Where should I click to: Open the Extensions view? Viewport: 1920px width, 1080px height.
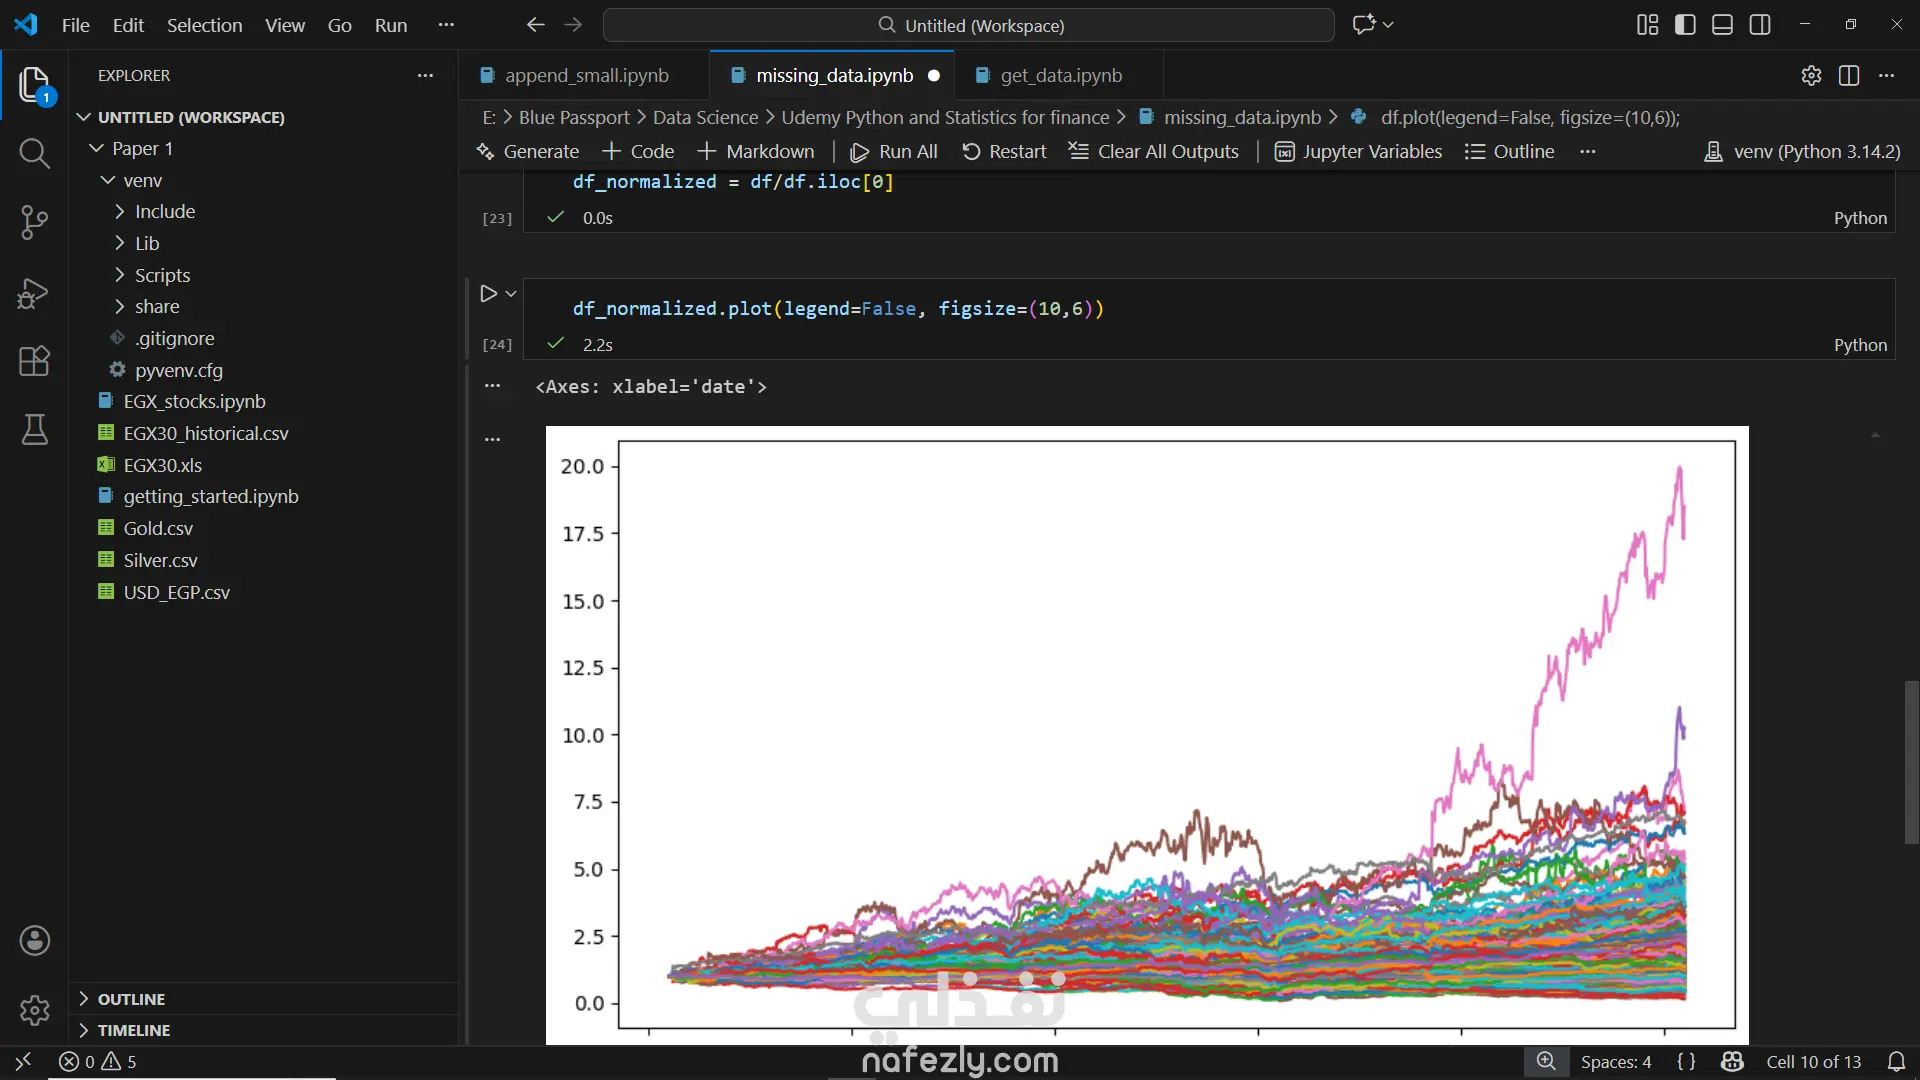pyautogui.click(x=34, y=361)
